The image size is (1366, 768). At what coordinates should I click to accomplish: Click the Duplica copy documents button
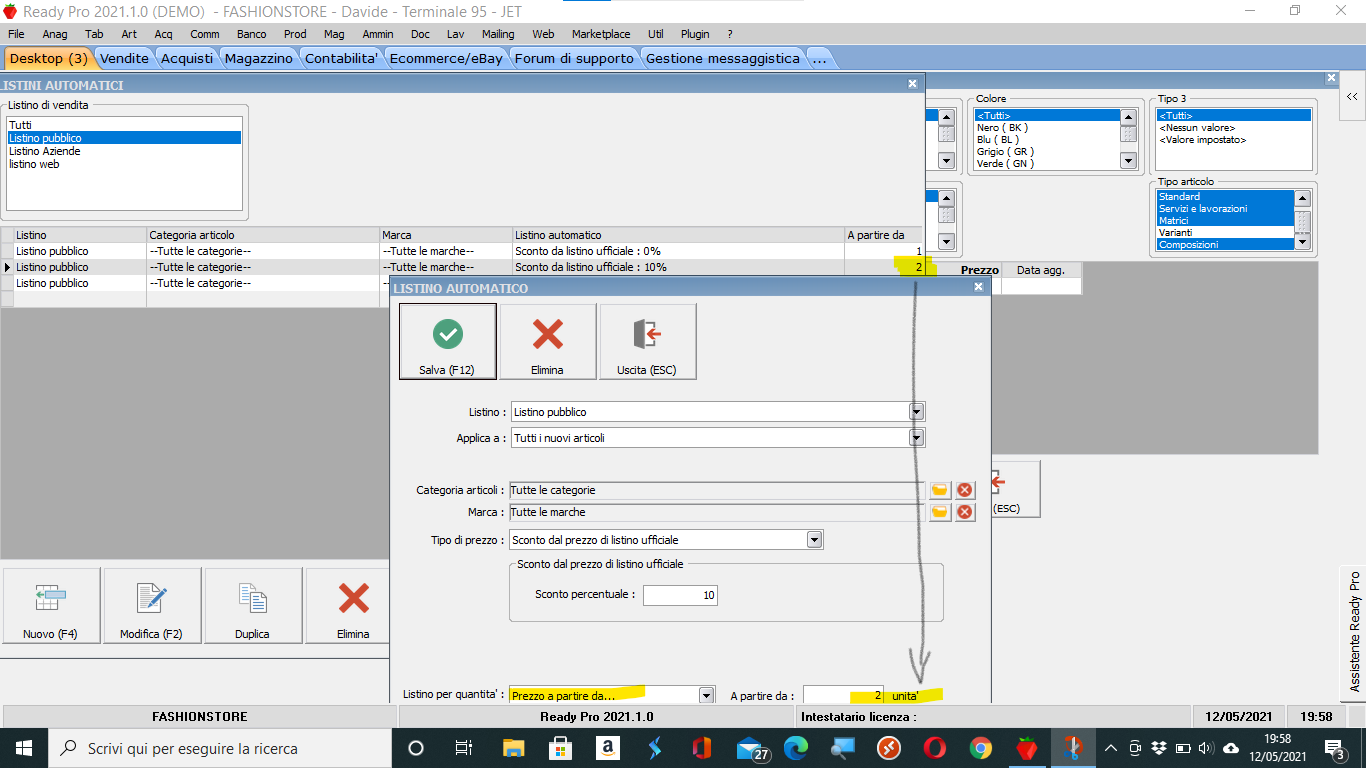[252, 606]
